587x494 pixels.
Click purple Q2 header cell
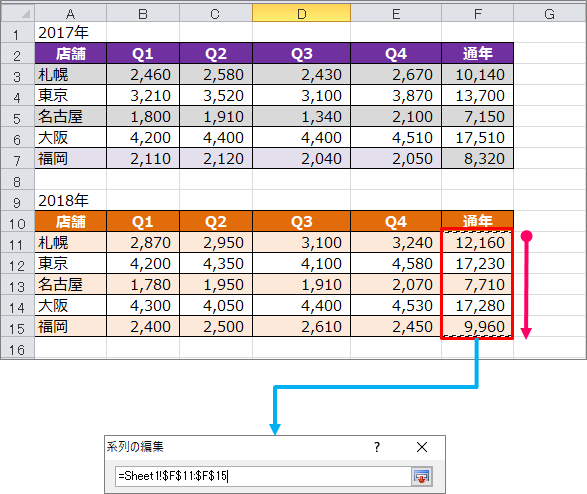pyautogui.click(x=216, y=53)
